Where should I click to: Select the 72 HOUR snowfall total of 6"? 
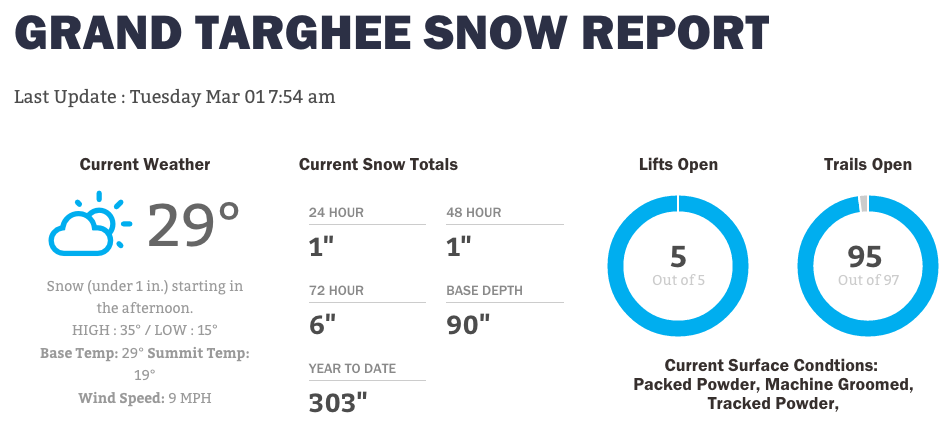[322, 325]
